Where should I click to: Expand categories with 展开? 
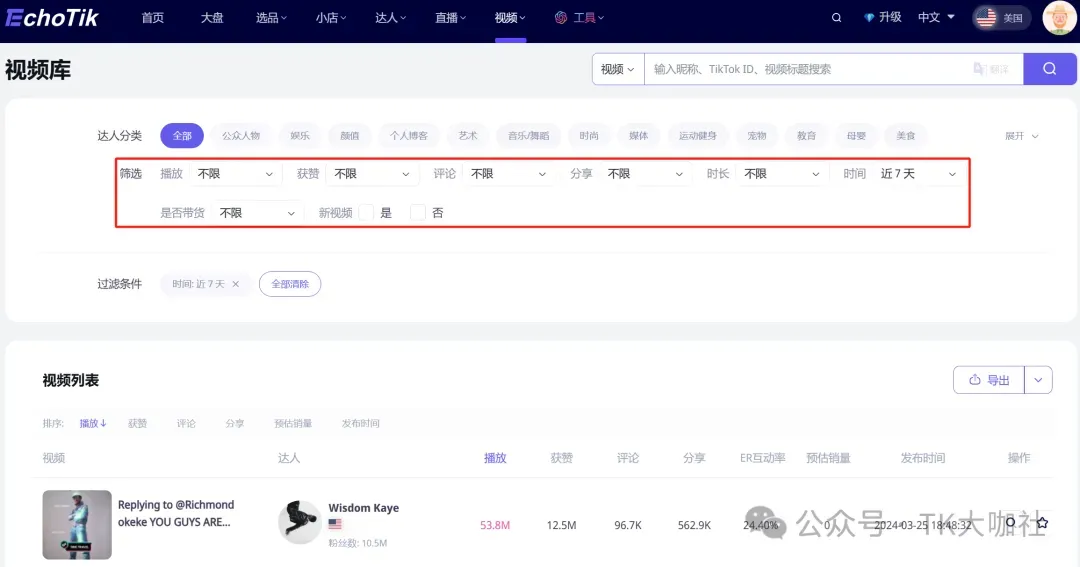click(1021, 136)
